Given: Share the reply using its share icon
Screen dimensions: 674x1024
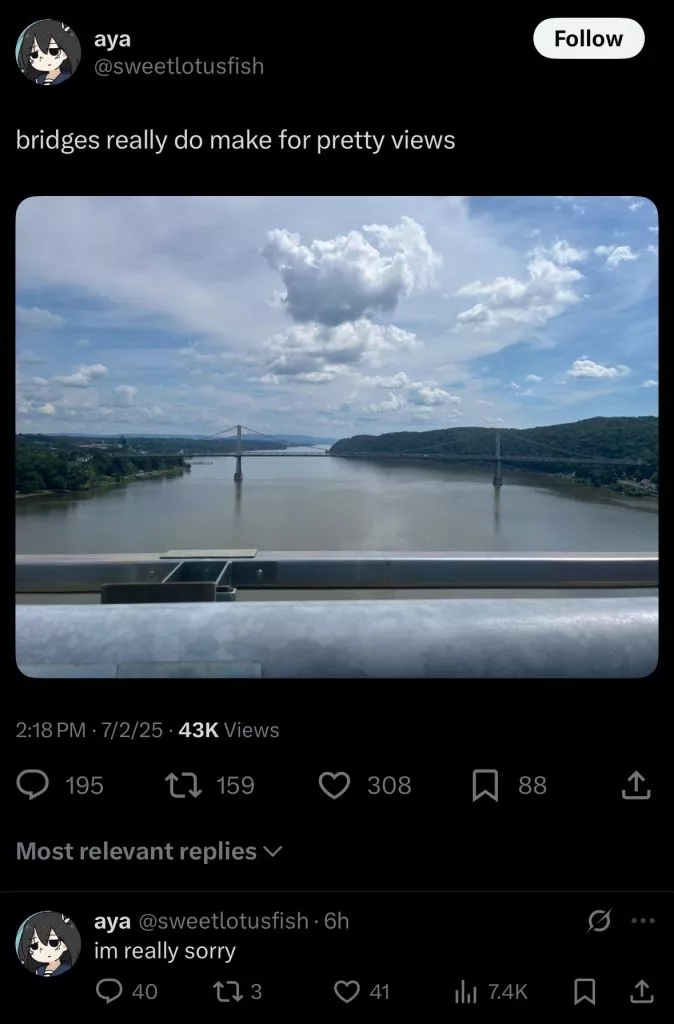Looking at the screenshot, I should click(641, 991).
